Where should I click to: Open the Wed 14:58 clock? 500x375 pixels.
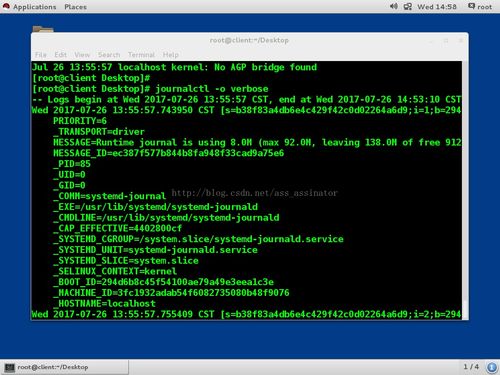[x=437, y=7]
